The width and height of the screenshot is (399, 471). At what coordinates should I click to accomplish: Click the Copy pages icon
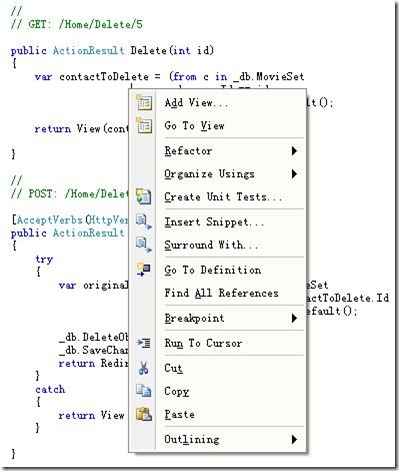[144, 391]
